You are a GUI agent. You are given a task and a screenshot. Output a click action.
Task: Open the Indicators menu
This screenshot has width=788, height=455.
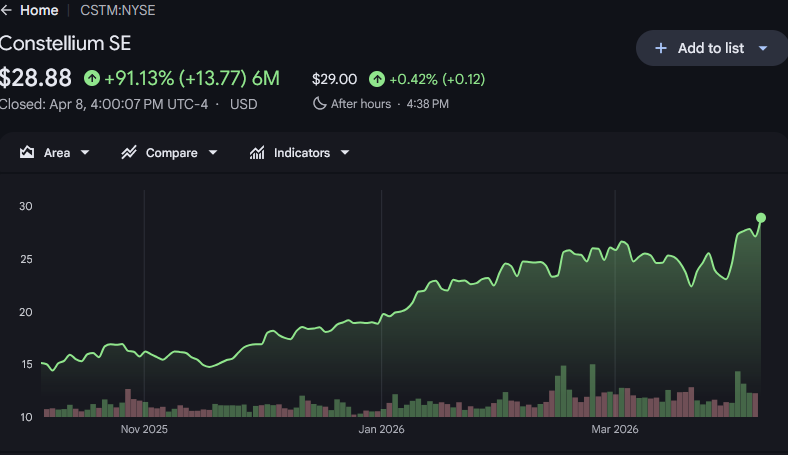[x=300, y=152]
